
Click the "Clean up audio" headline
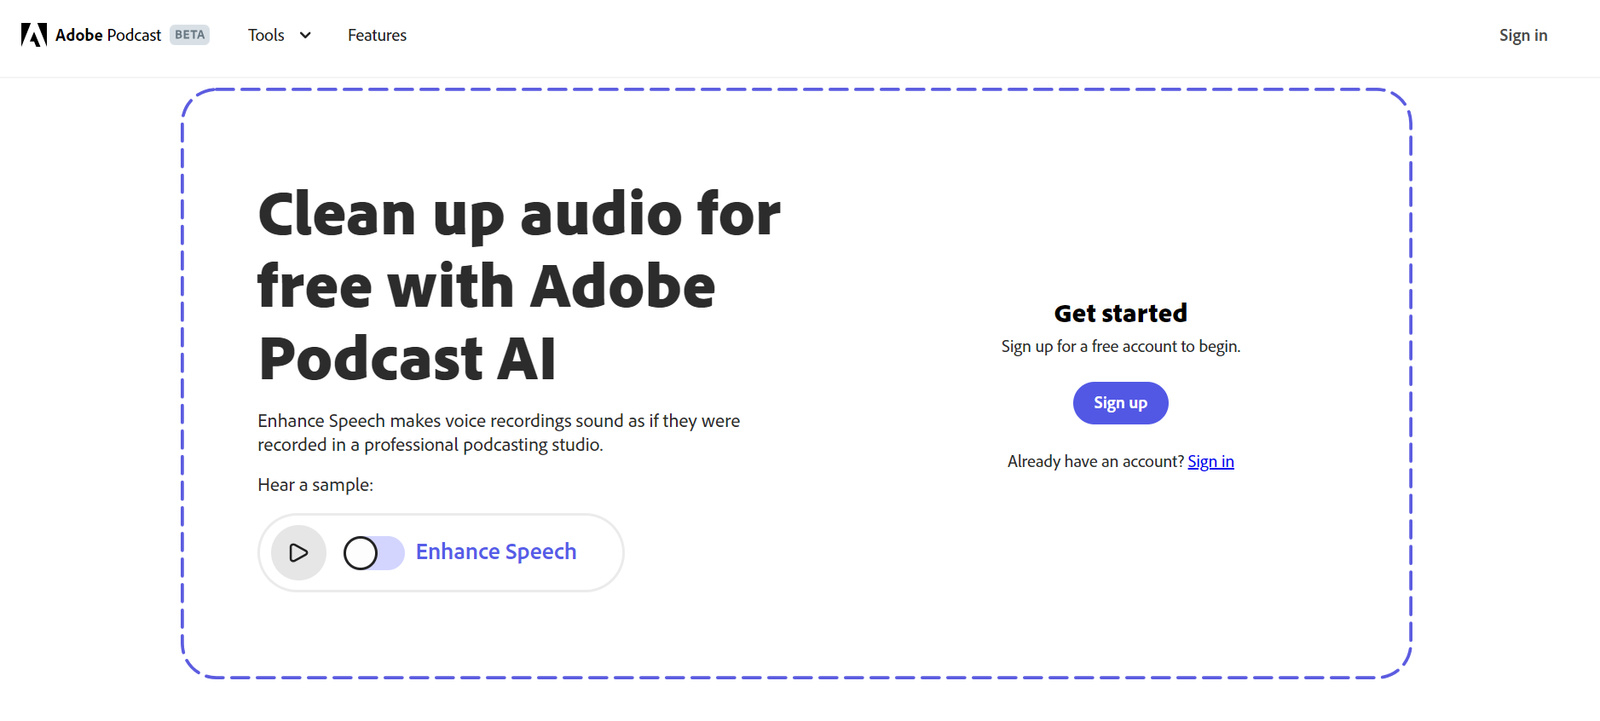[x=518, y=214]
